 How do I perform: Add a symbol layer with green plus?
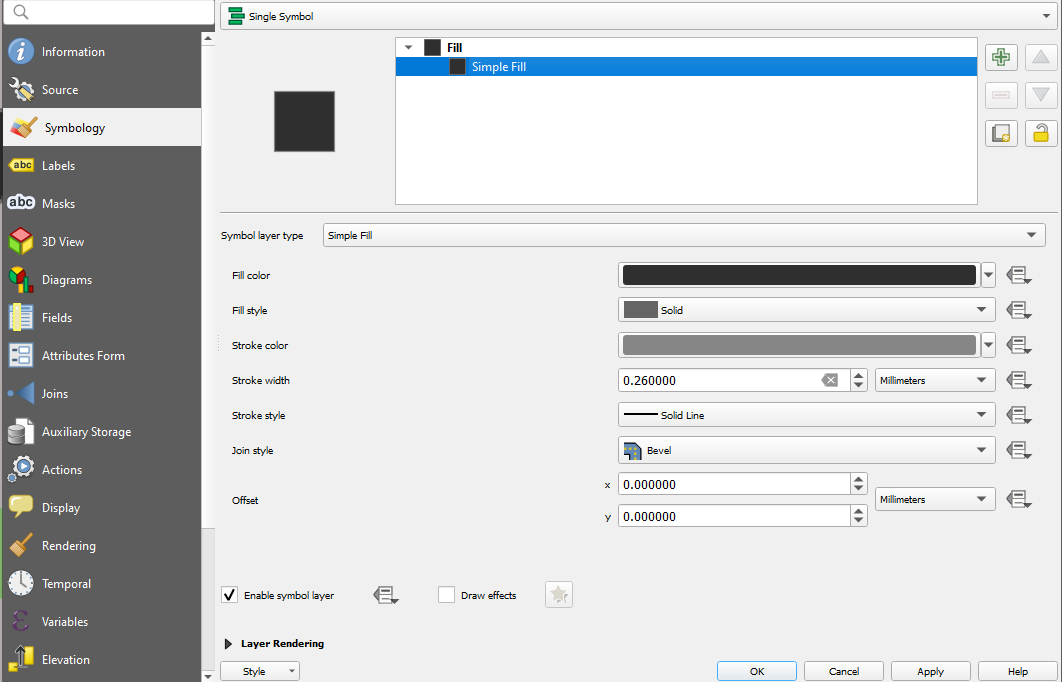1001,57
